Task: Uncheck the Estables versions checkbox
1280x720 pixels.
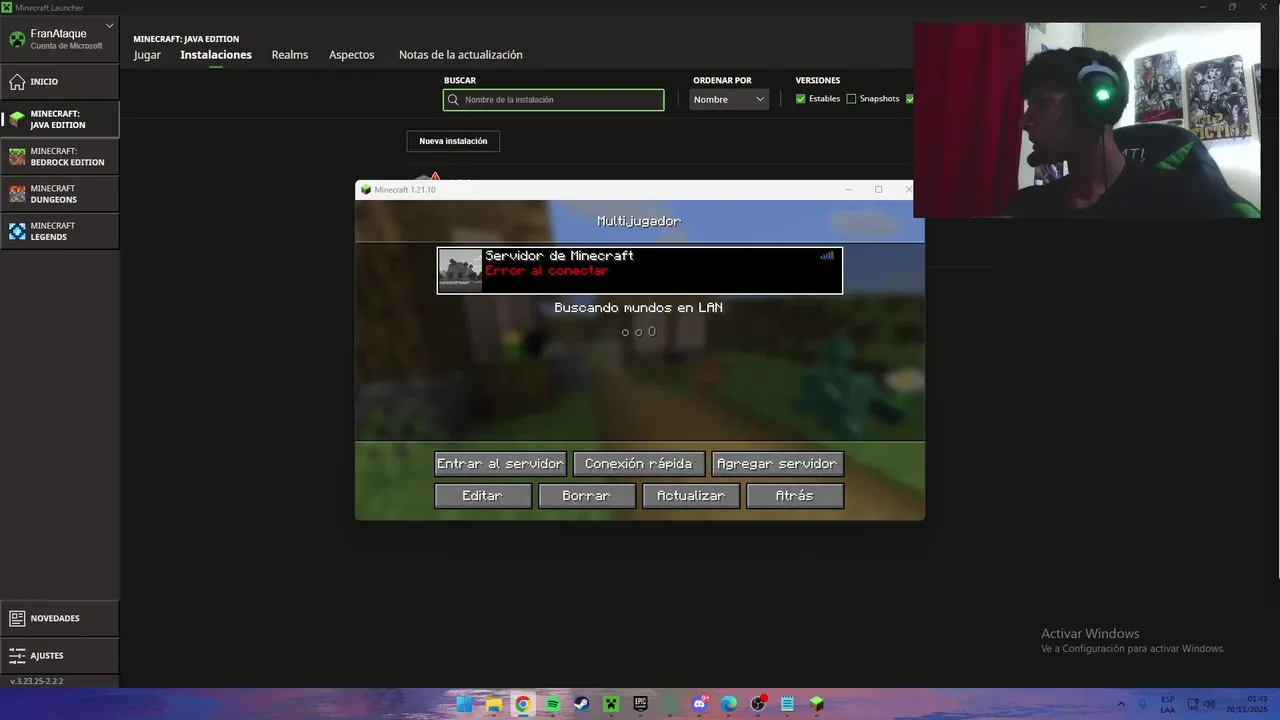Action: pyautogui.click(x=801, y=99)
